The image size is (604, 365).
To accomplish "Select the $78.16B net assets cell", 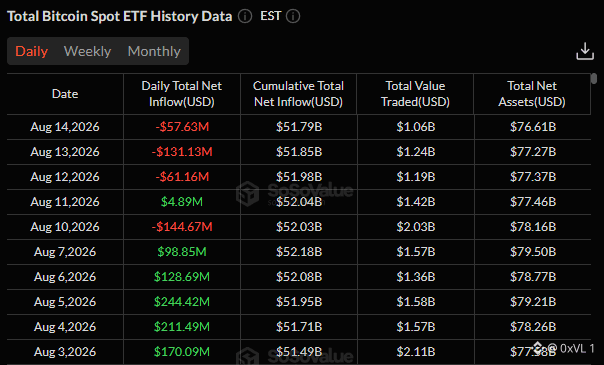I will click(x=533, y=227).
